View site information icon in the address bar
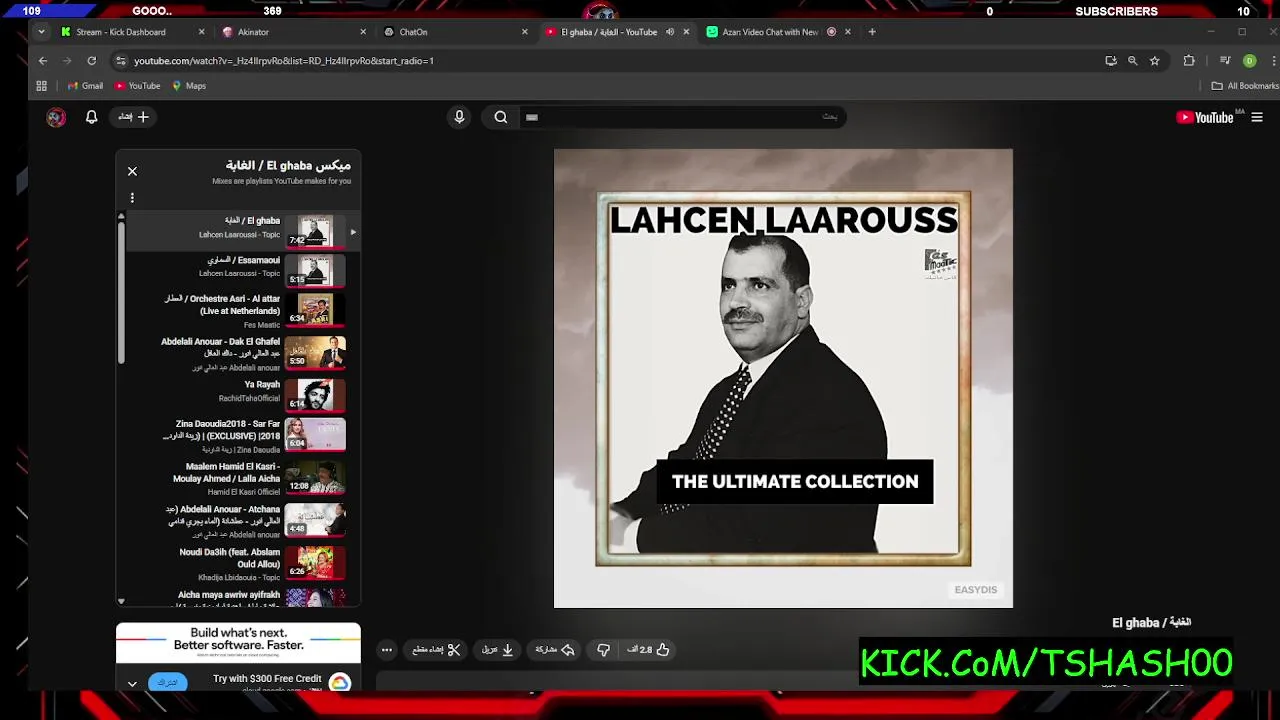This screenshot has height=720, width=1280. 120,61
